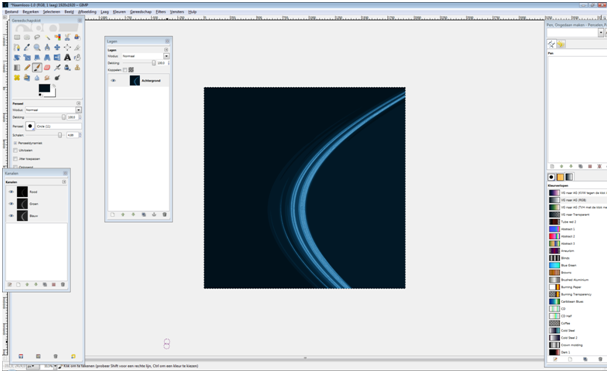Image resolution: width=609 pixels, height=373 pixels.
Task: Select the Rectangle Select tool
Action: tap(17, 37)
